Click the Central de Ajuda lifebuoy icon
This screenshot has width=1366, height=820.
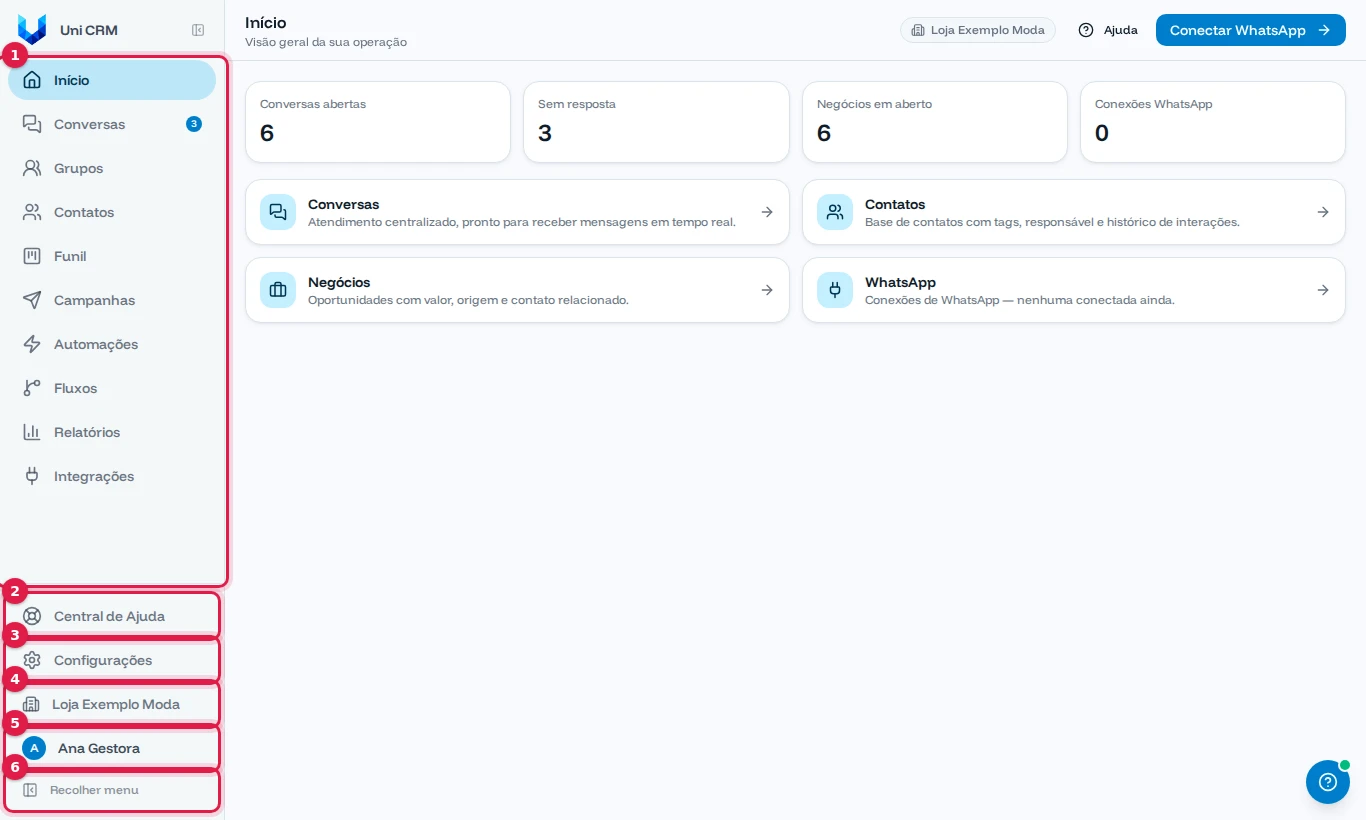32,616
